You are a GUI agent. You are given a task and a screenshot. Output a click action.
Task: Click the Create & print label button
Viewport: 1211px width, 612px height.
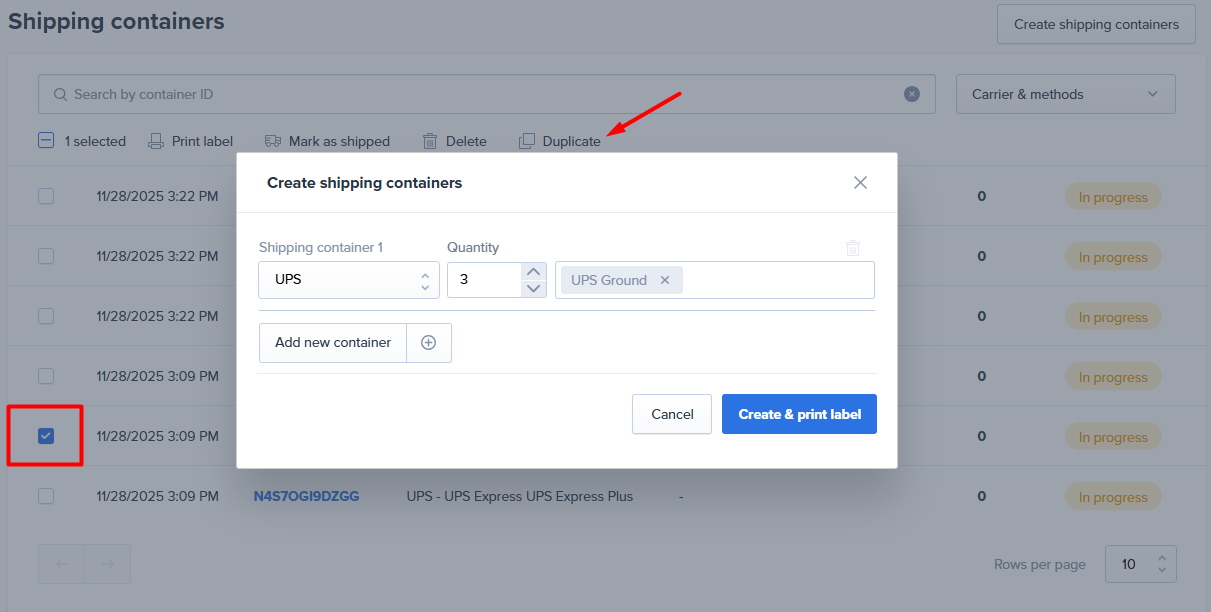(799, 414)
